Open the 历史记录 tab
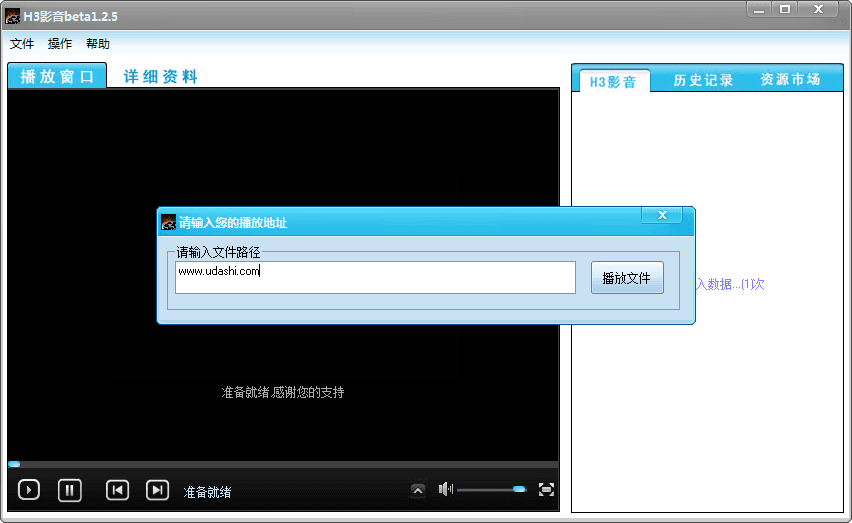 pyautogui.click(x=703, y=81)
